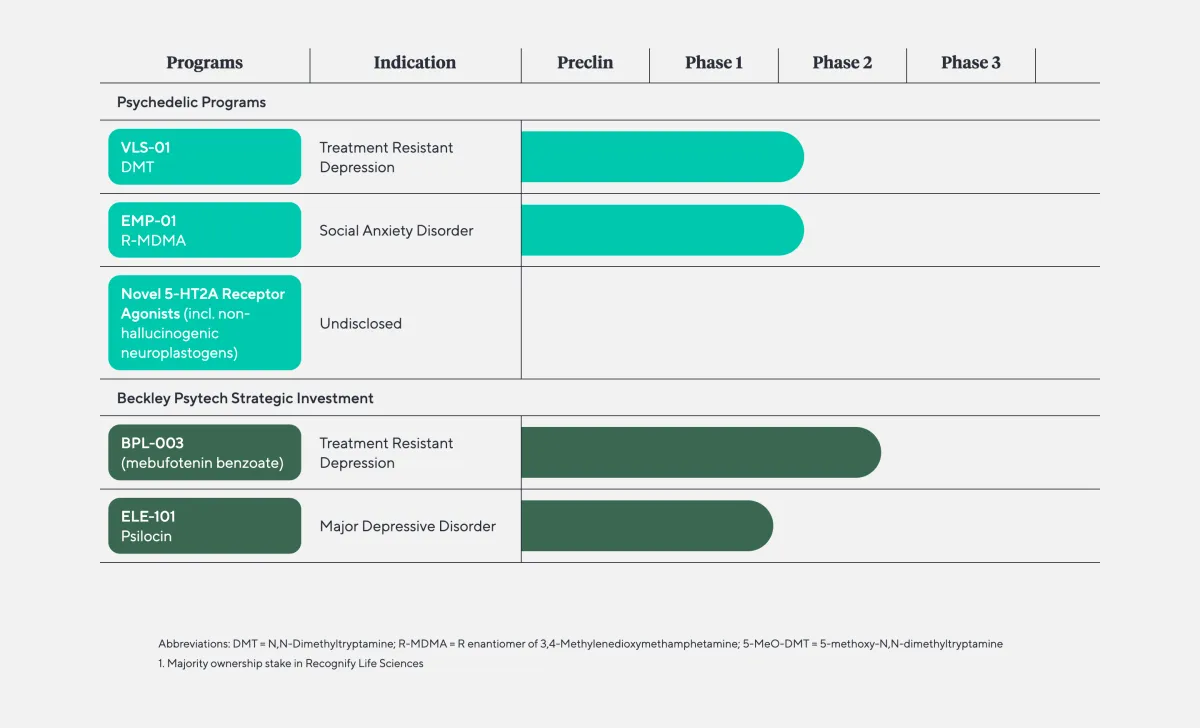This screenshot has width=1200, height=728.
Task: Click the BPL-003 green progress bar
Action: tap(700, 451)
